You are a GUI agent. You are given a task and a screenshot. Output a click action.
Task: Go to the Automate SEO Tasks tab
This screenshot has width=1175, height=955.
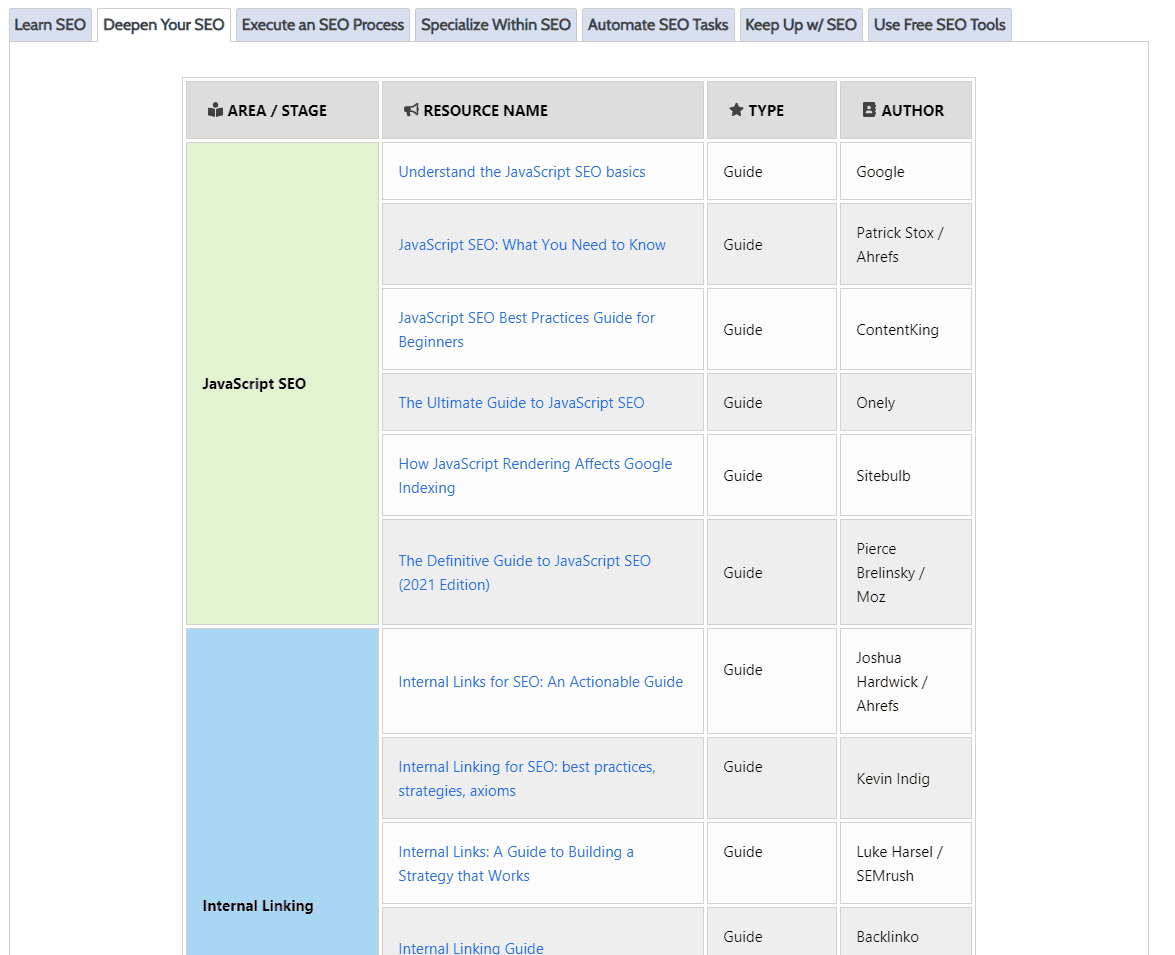658,25
